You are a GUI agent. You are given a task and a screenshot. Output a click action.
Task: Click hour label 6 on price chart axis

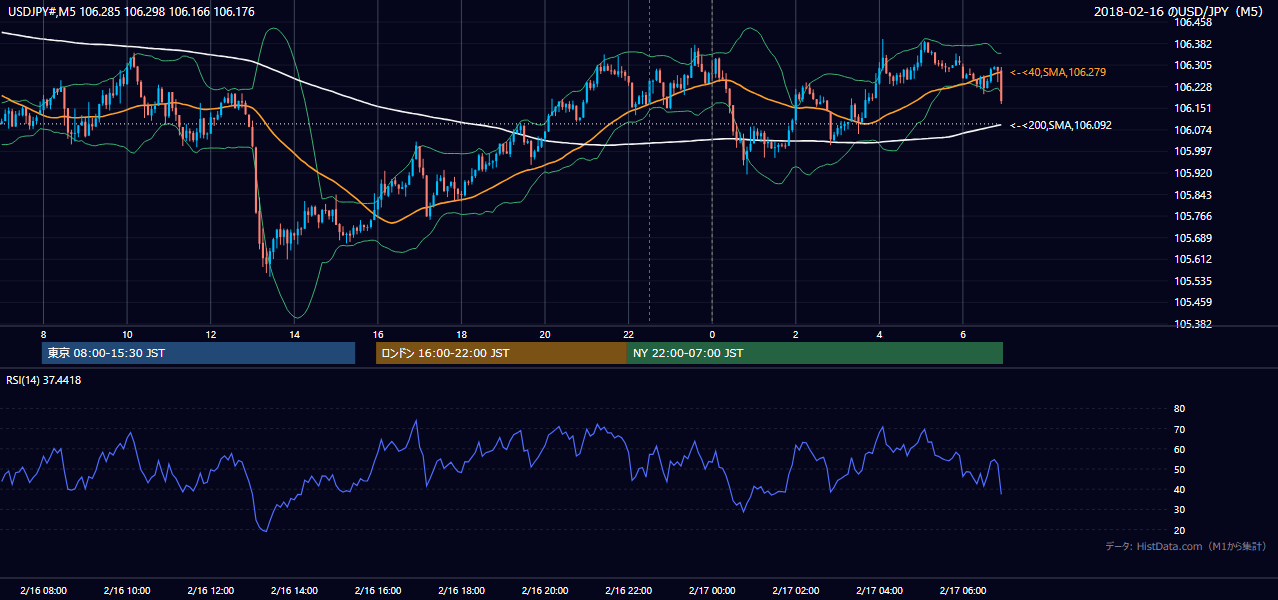962,334
